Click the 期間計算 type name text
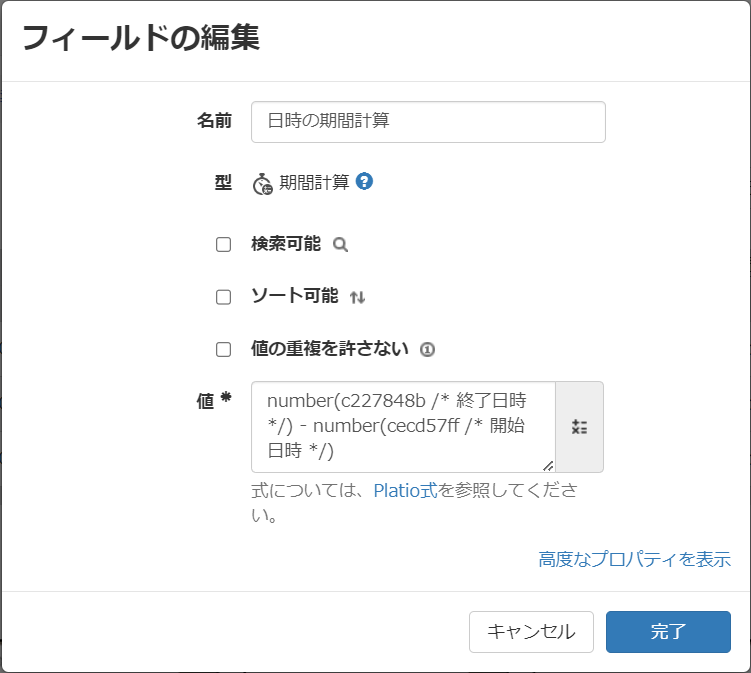The height and width of the screenshot is (673, 751). [x=314, y=182]
